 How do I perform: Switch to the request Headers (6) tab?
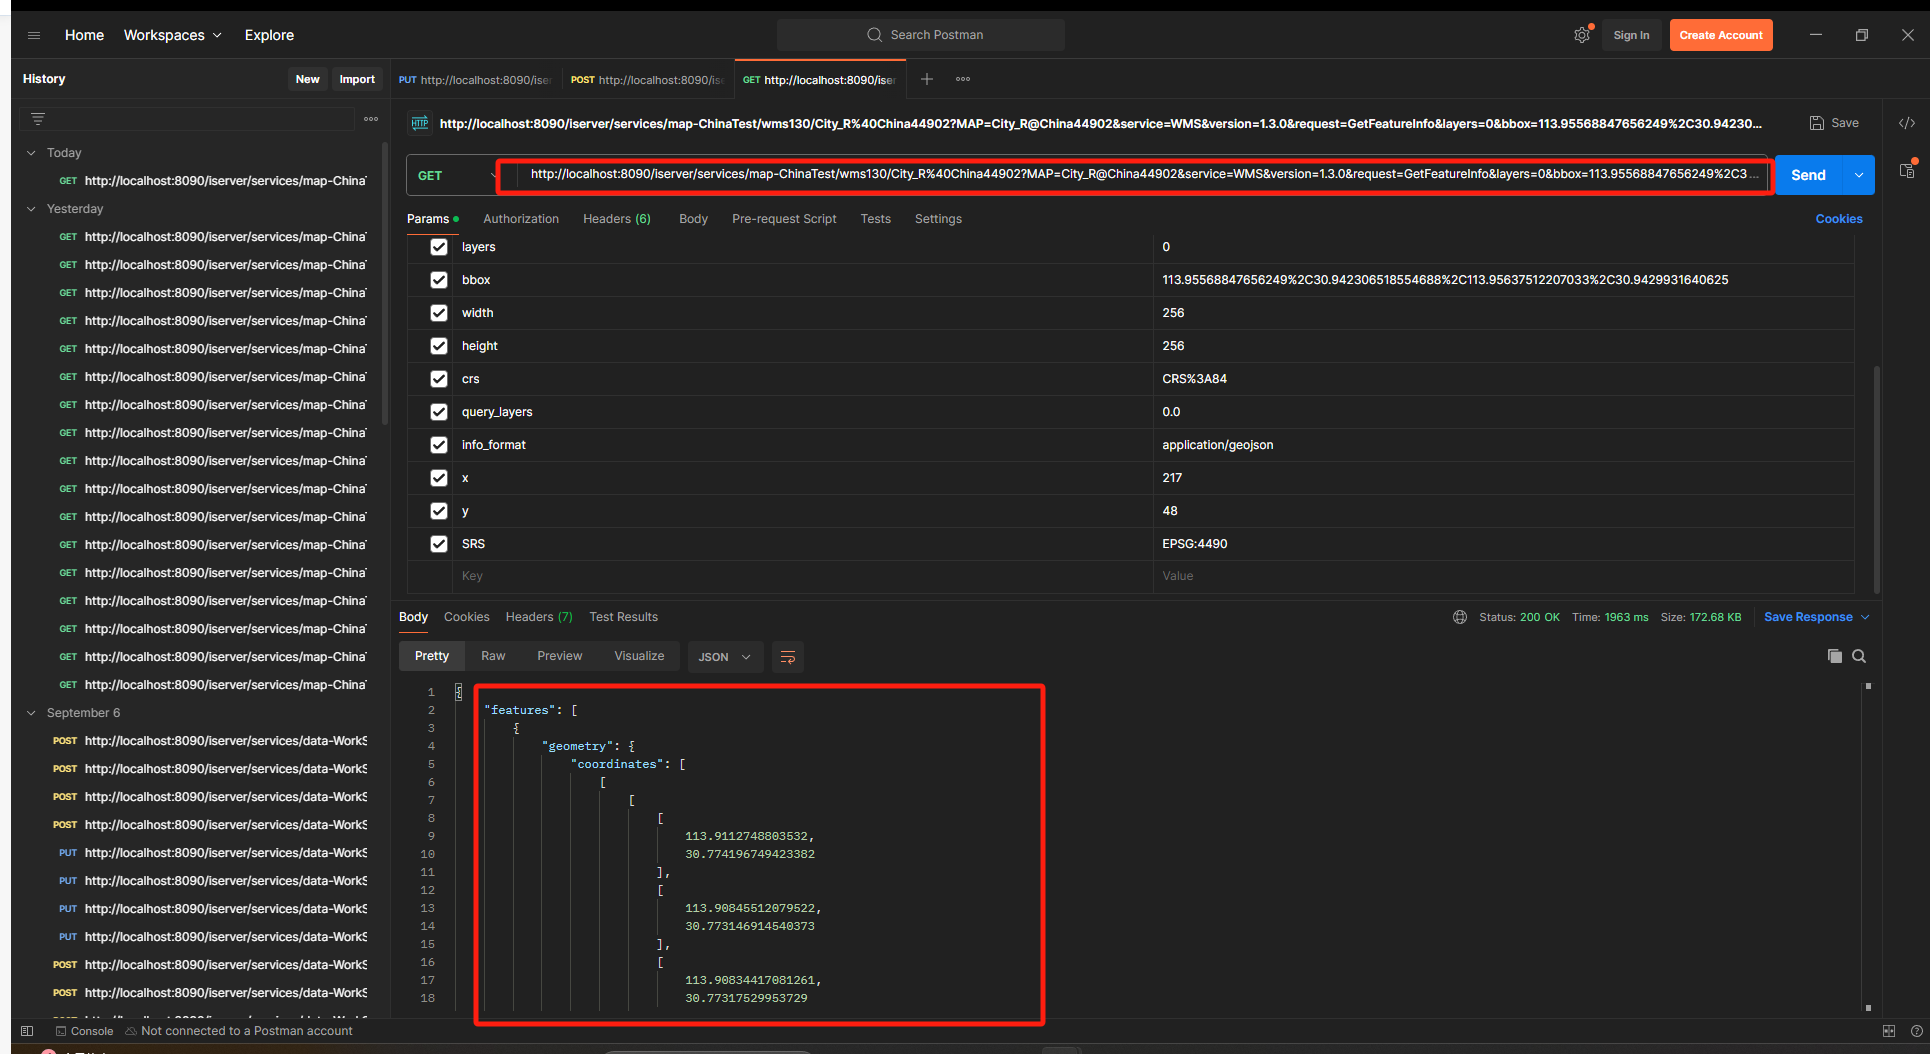coord(617,219)
